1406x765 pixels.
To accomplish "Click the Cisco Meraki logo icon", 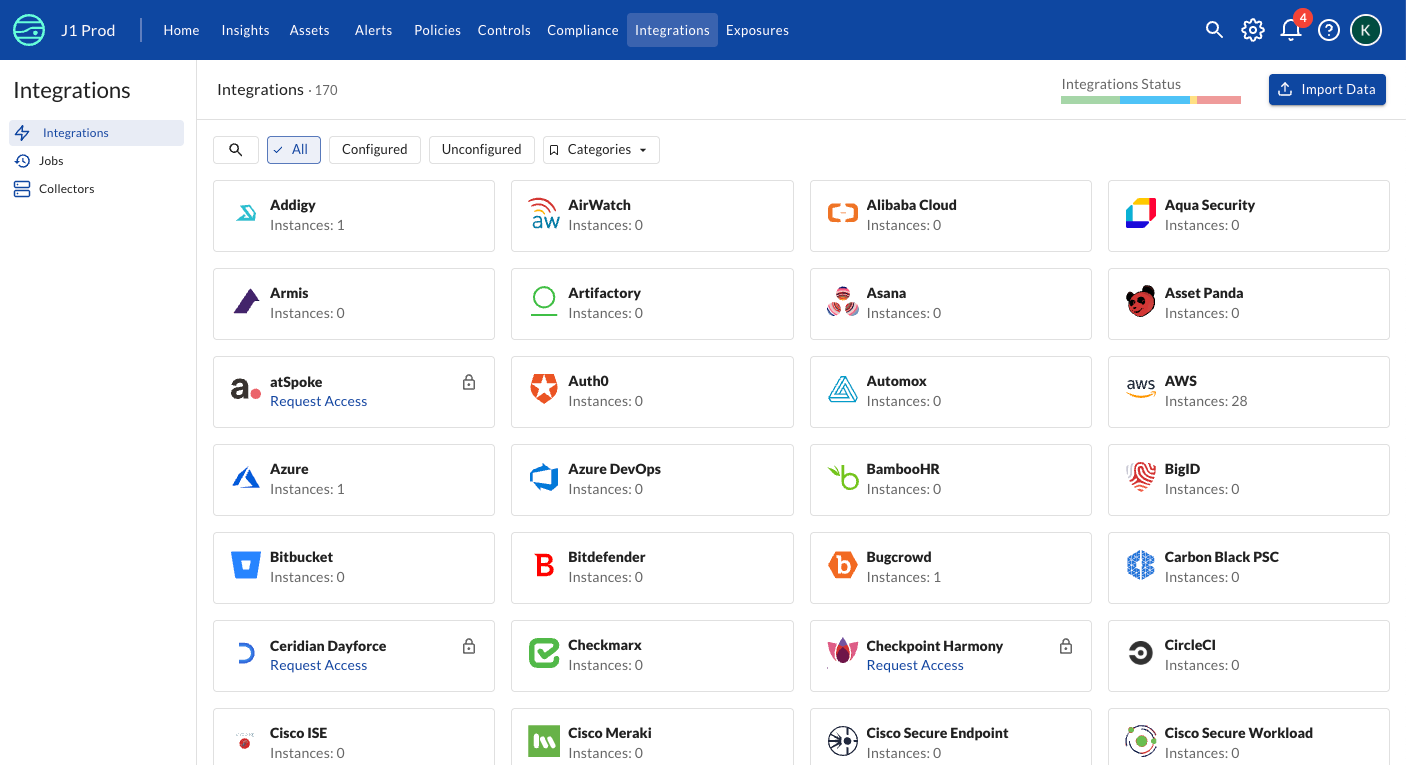I will pyautogui.click(x=544, y=742).
